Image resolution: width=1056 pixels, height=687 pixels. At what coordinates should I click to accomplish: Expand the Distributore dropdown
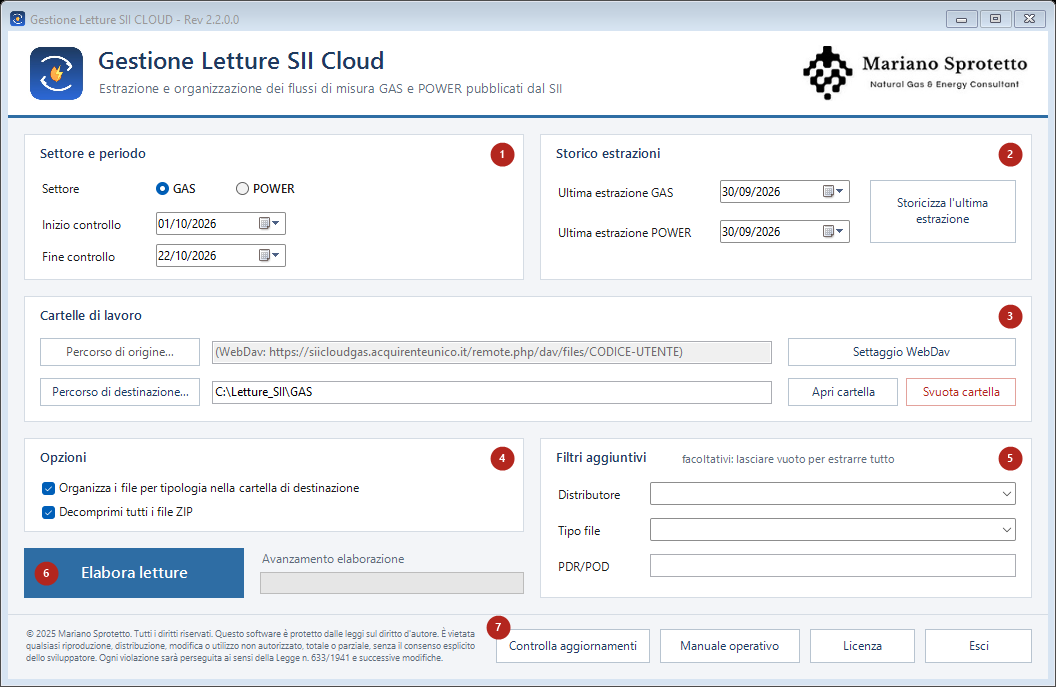click(1007, 494)
